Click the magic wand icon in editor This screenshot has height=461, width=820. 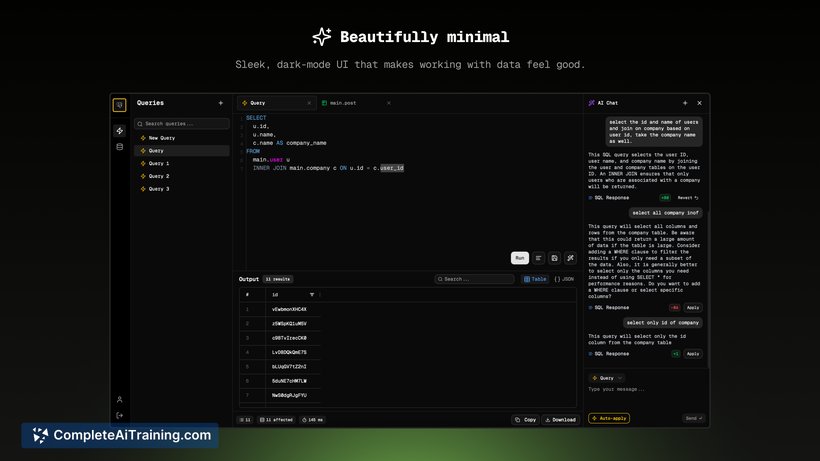point(570,258)
